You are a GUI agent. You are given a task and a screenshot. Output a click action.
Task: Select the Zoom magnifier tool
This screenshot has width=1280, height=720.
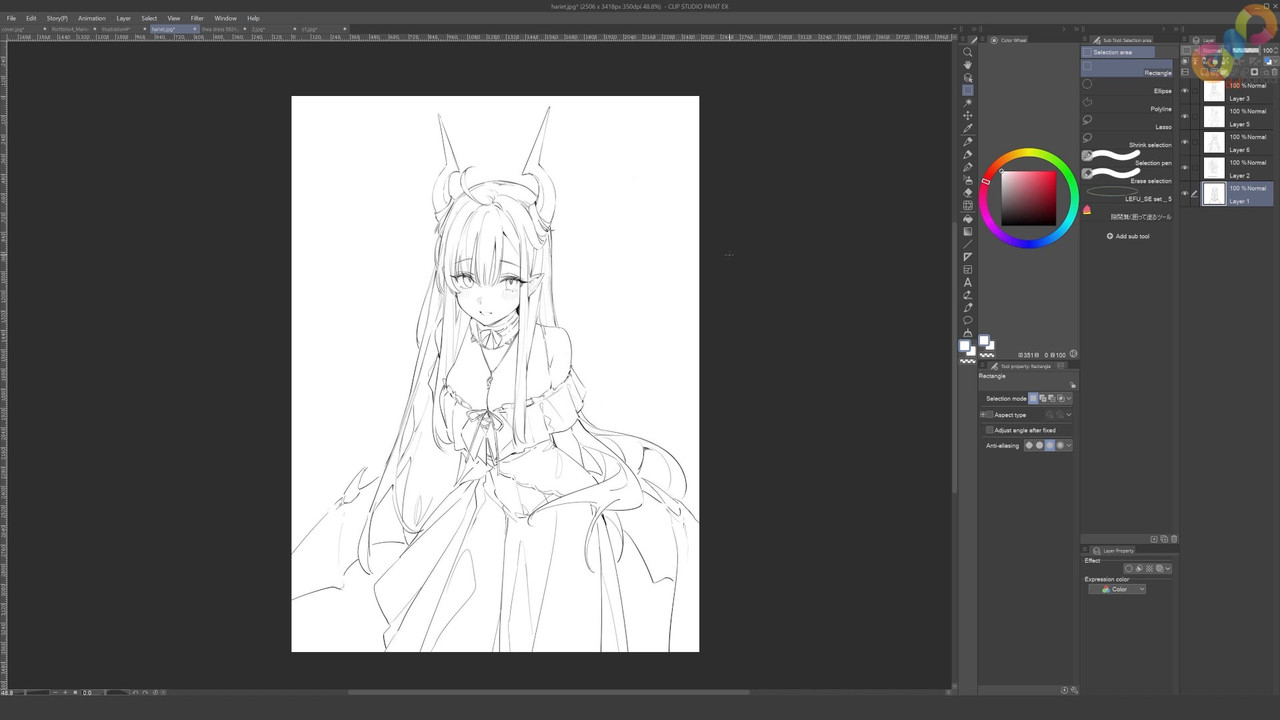point(967,52)
